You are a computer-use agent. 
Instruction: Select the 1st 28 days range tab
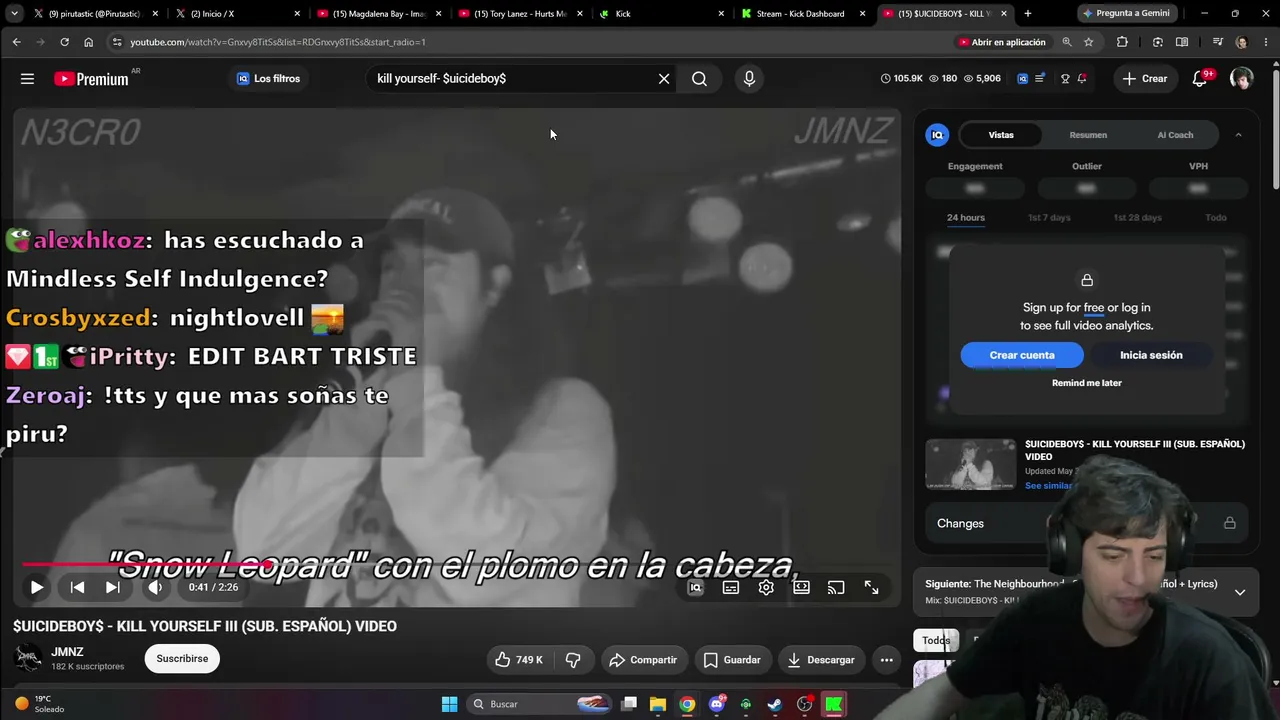click(x=1137, y=218)
